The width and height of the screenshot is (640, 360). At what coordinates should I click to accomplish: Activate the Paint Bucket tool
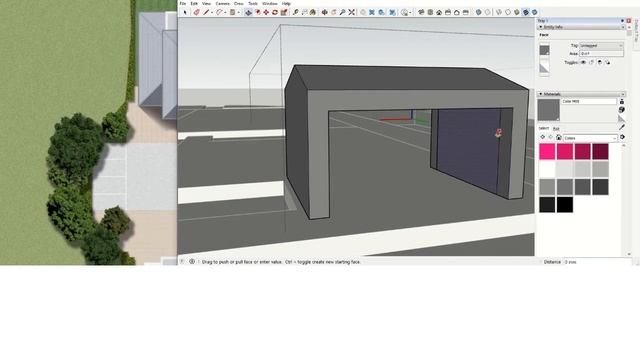pos(313,12)
